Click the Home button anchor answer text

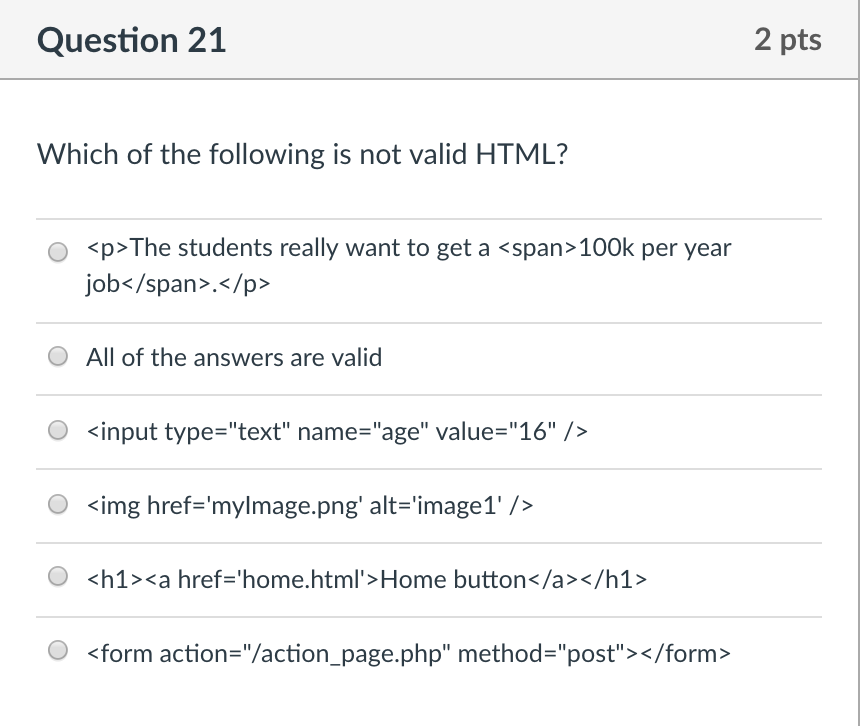[x=366, y=577]
